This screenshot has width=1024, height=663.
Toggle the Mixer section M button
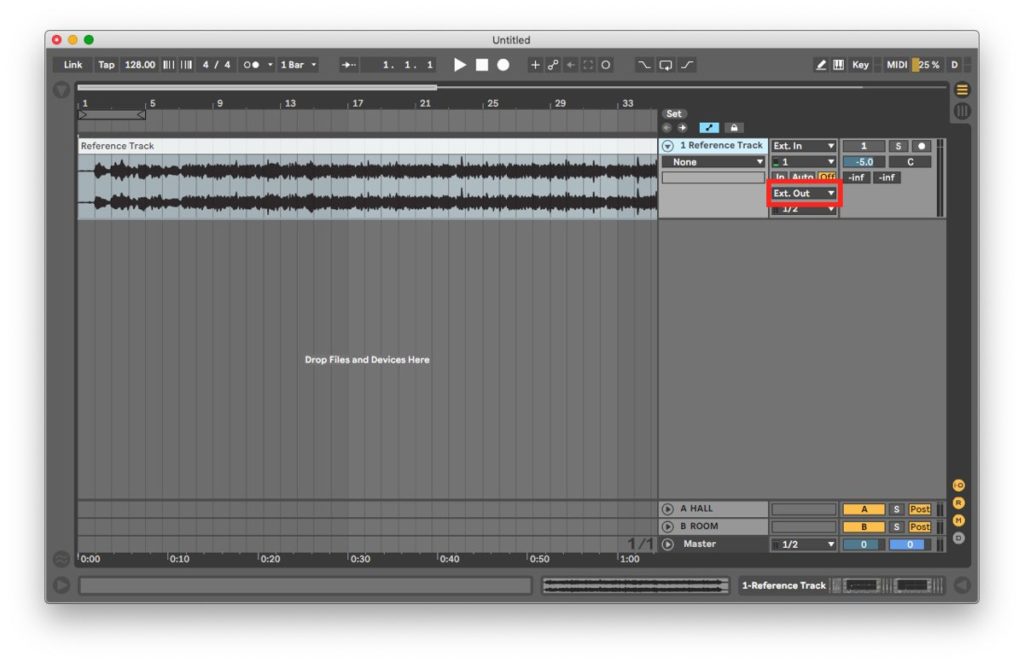(x=959, y=520)
